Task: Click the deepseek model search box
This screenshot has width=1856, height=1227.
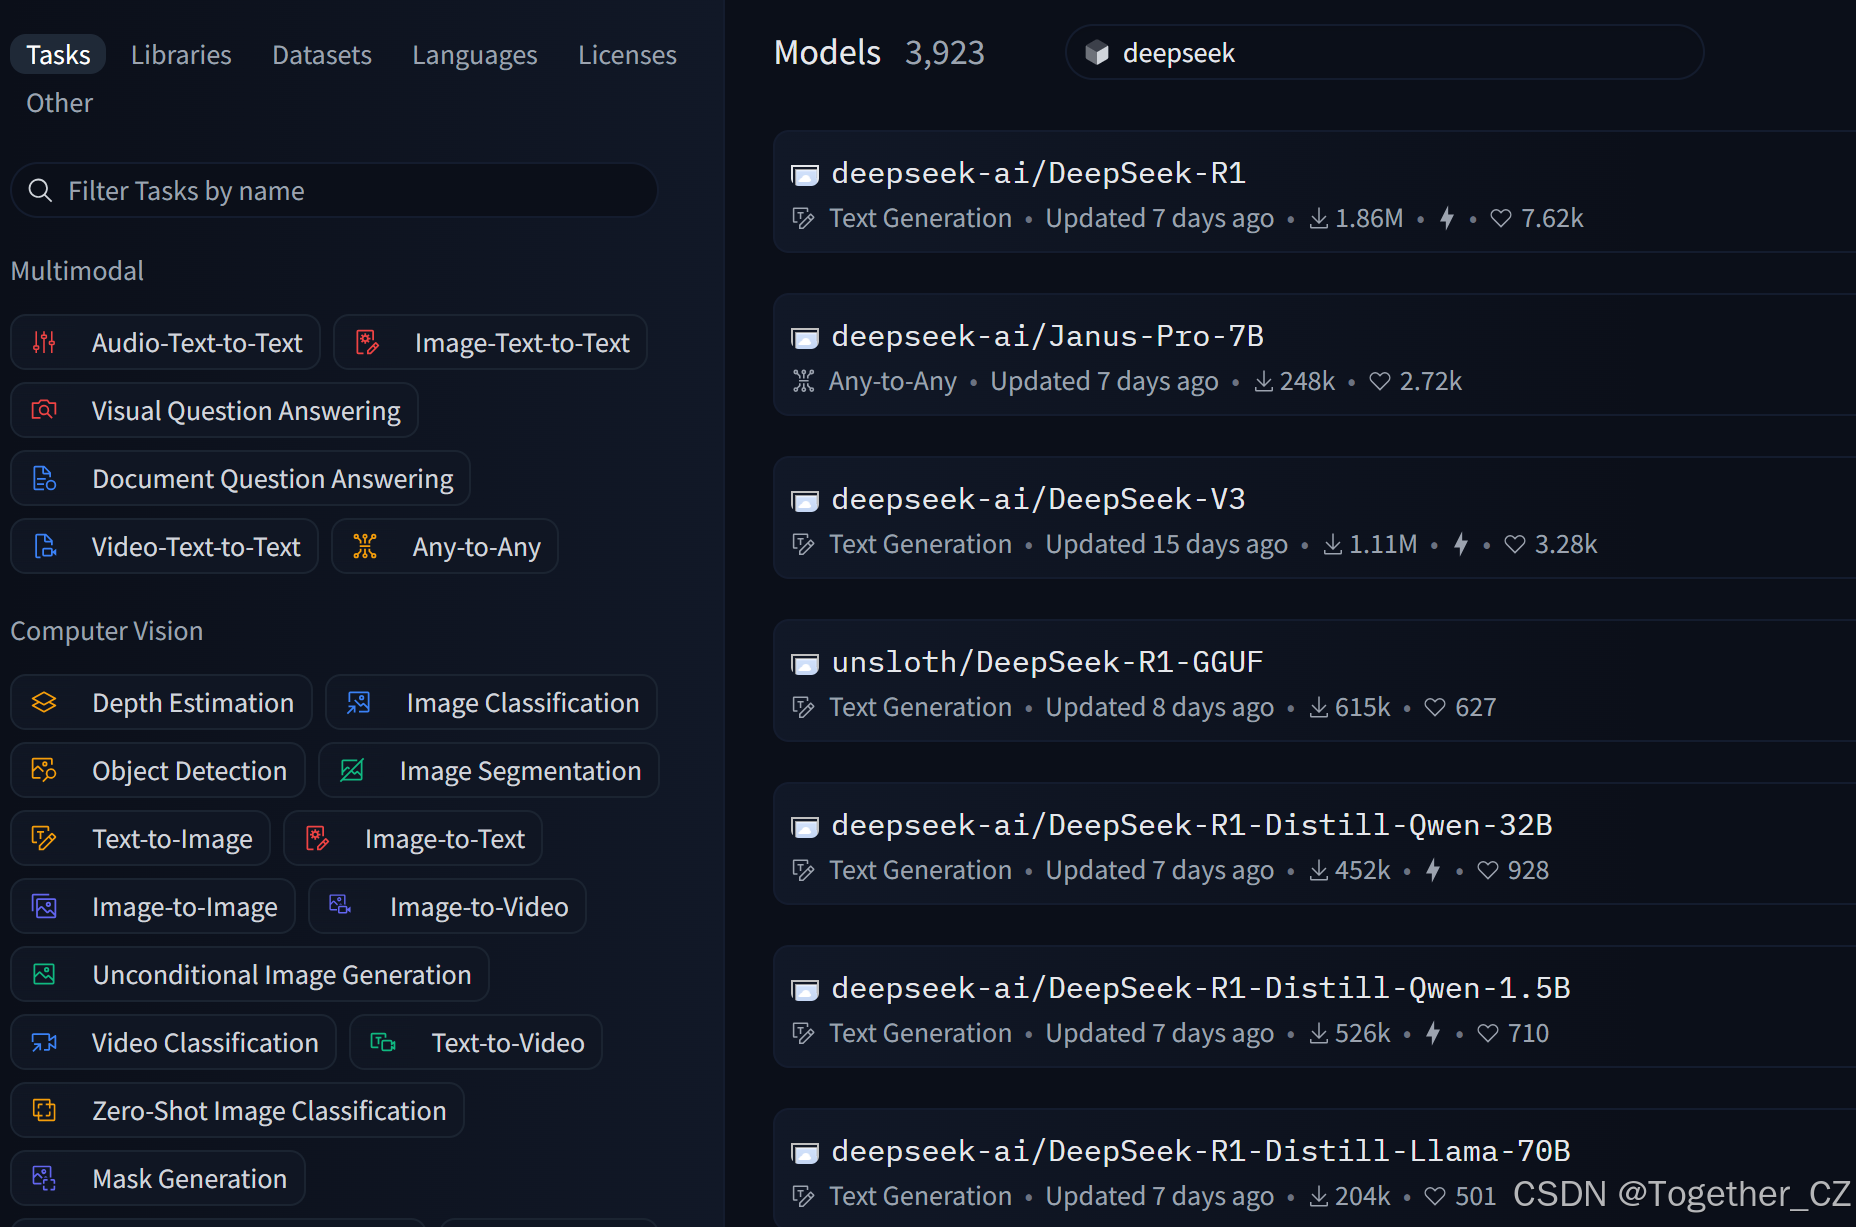Action: point(1384,53)
